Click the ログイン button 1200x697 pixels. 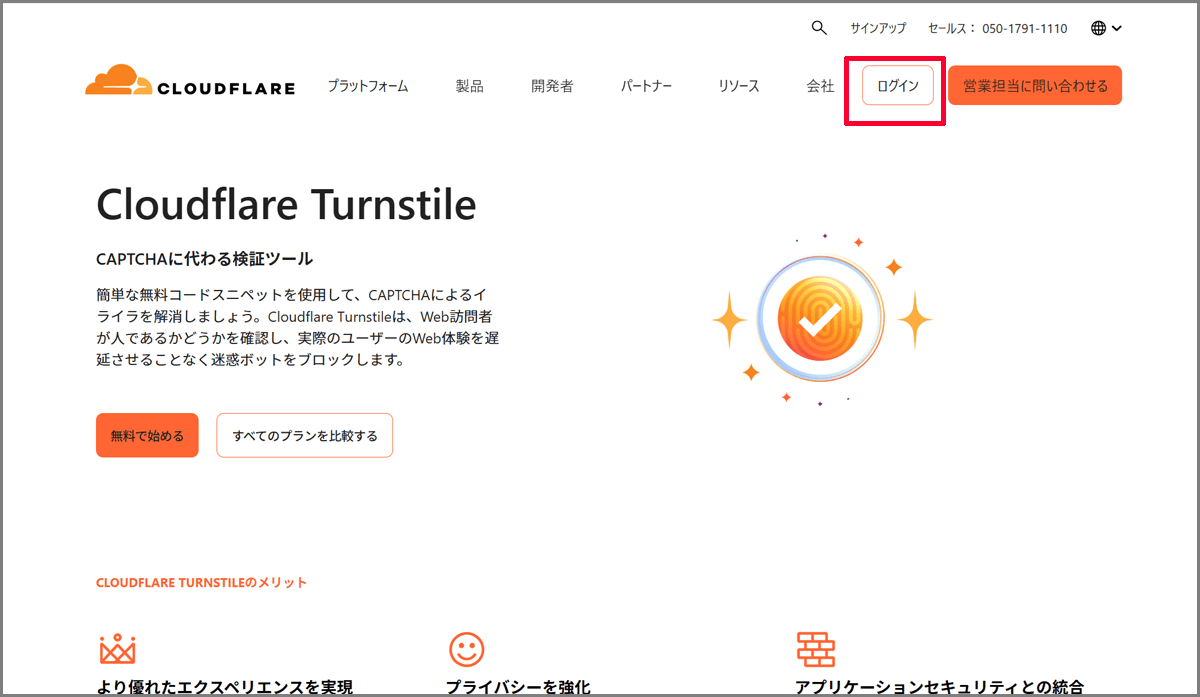coord(898,86)
